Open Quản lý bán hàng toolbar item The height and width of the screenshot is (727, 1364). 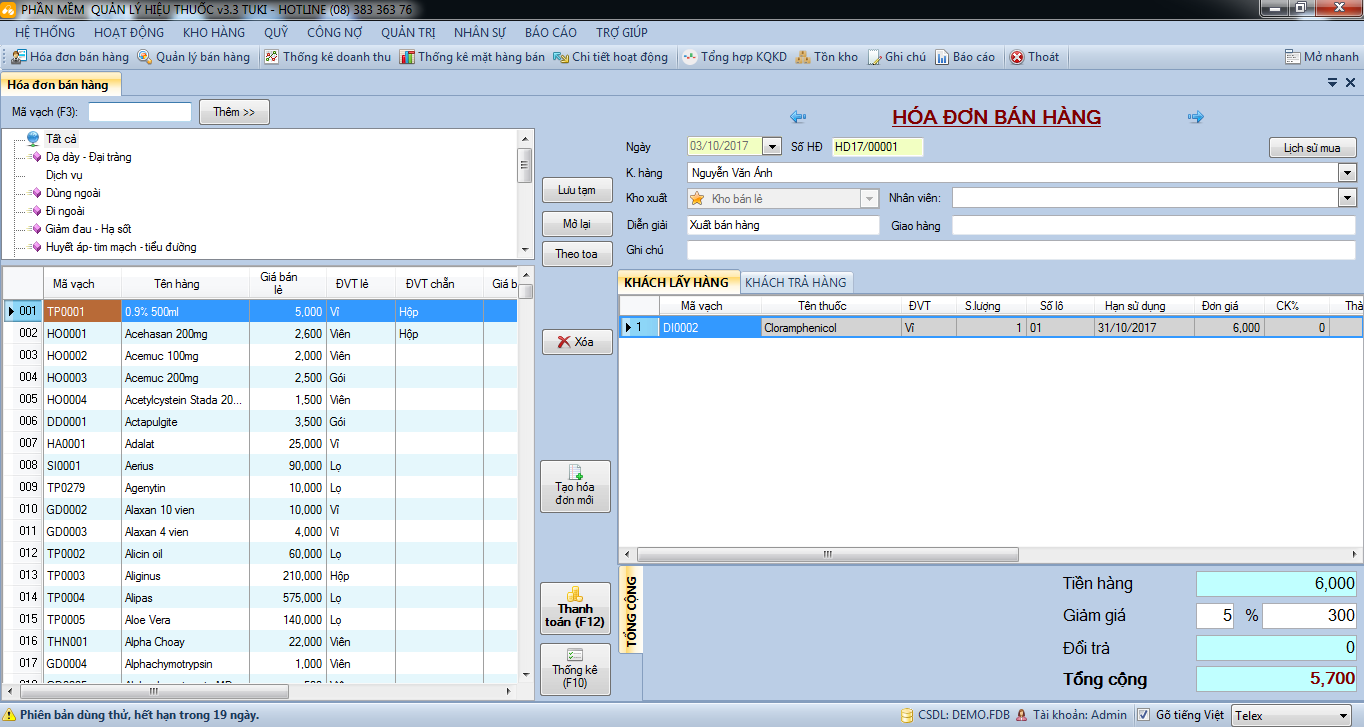pyautogui.click(x=193, y=57)
